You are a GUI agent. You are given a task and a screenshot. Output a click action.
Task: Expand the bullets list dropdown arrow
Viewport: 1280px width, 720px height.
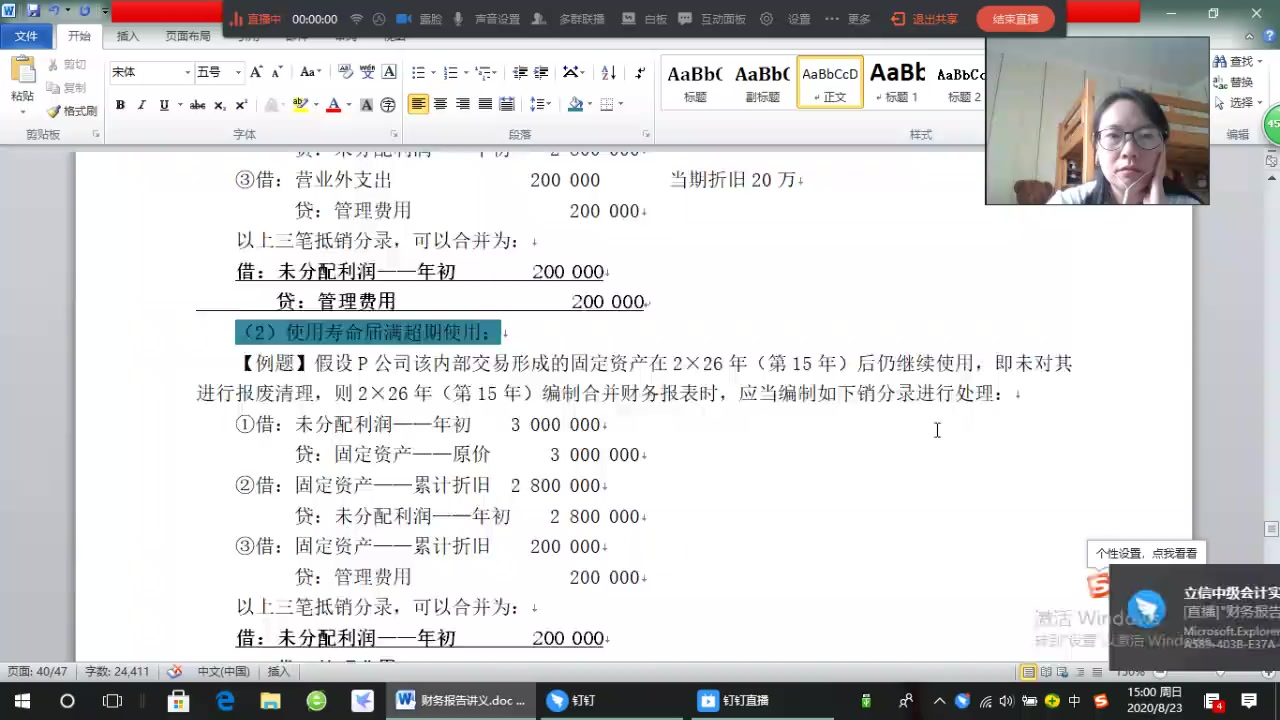[432, 73]
